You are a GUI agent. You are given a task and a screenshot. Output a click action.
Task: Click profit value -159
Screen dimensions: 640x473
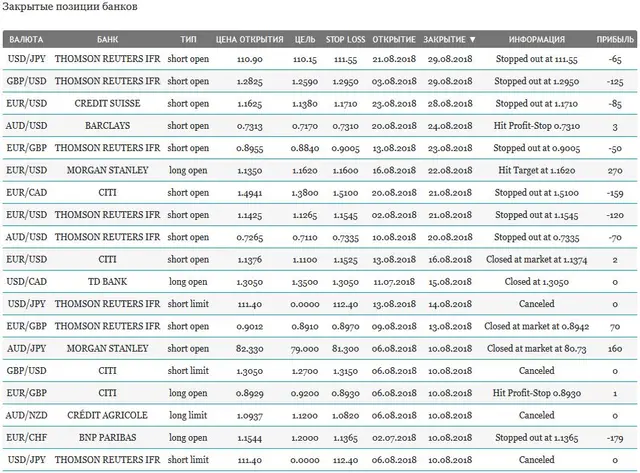click(x=615, y=193)
